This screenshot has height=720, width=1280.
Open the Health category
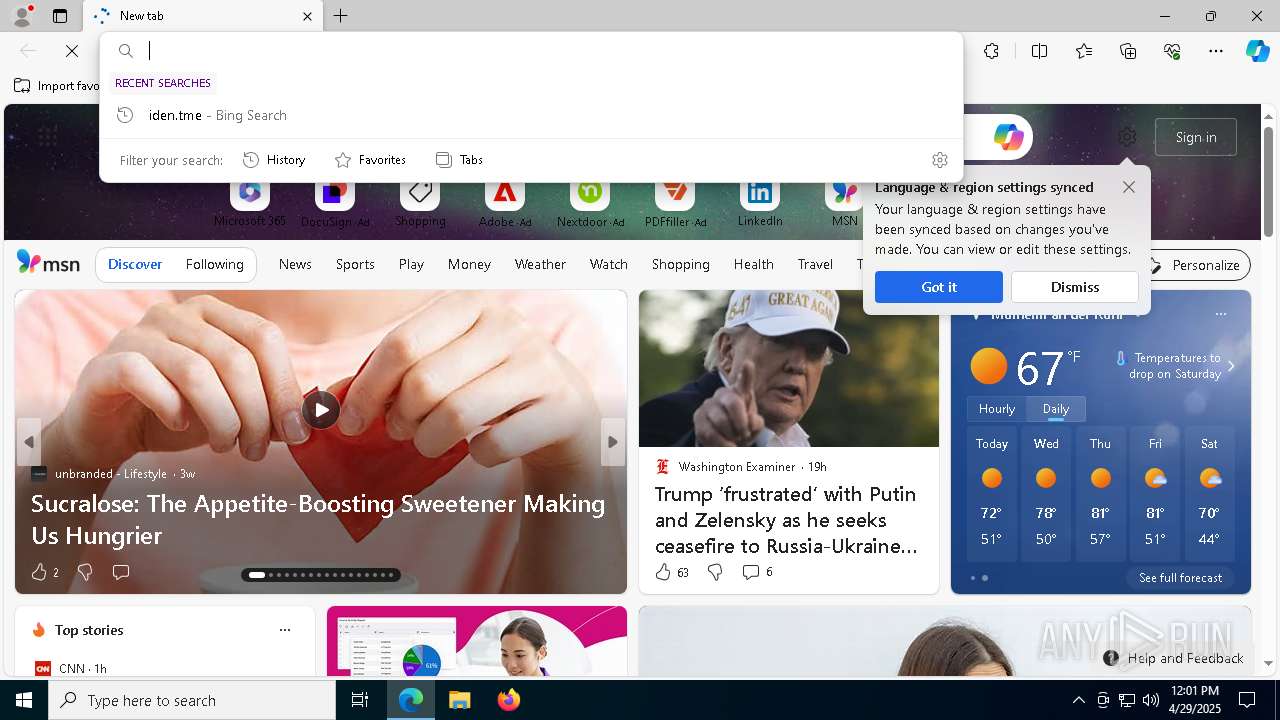pyautogui.click(x=753, y=265)
